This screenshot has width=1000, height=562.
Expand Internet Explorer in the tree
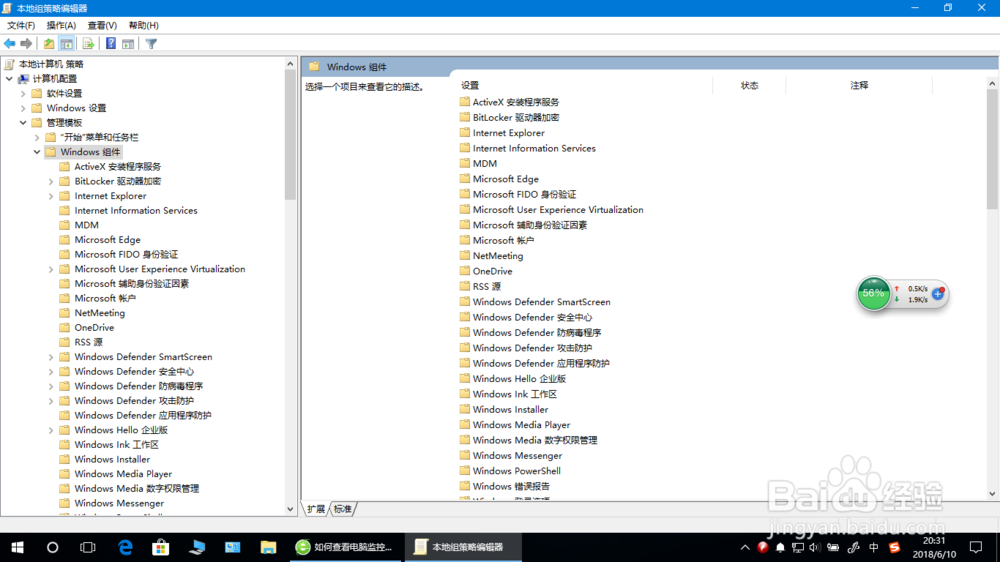tap(51, 196)
